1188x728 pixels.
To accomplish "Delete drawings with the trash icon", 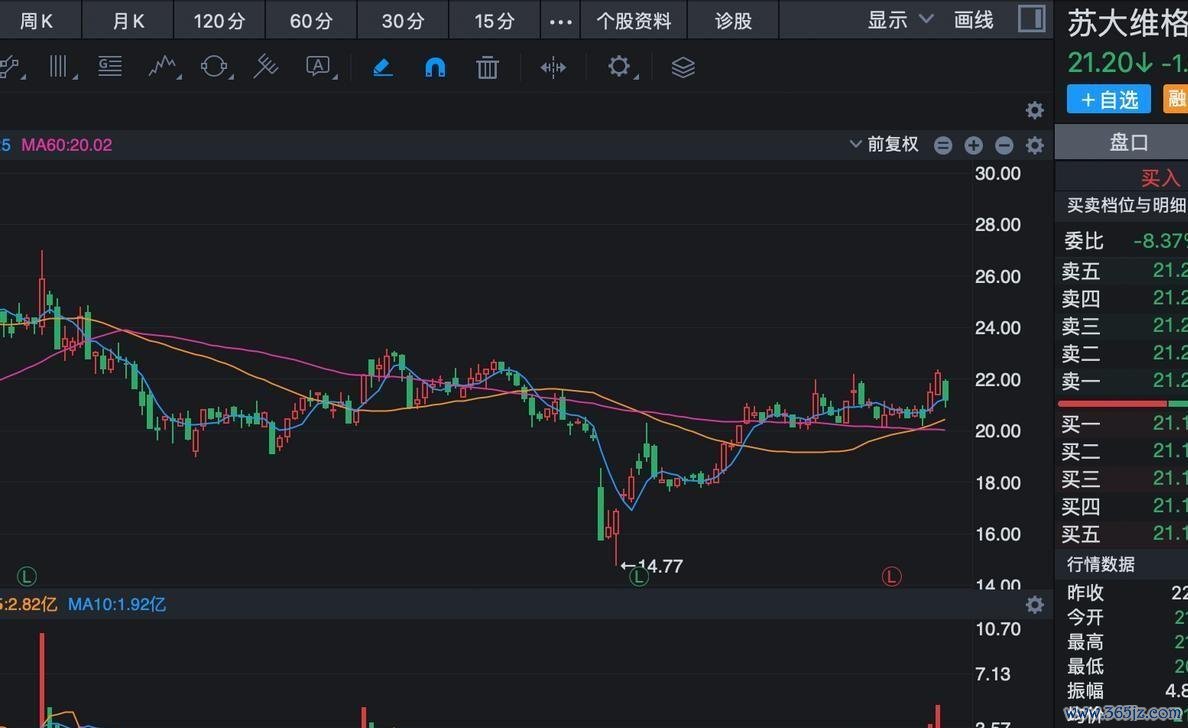I will pos(487,67).
